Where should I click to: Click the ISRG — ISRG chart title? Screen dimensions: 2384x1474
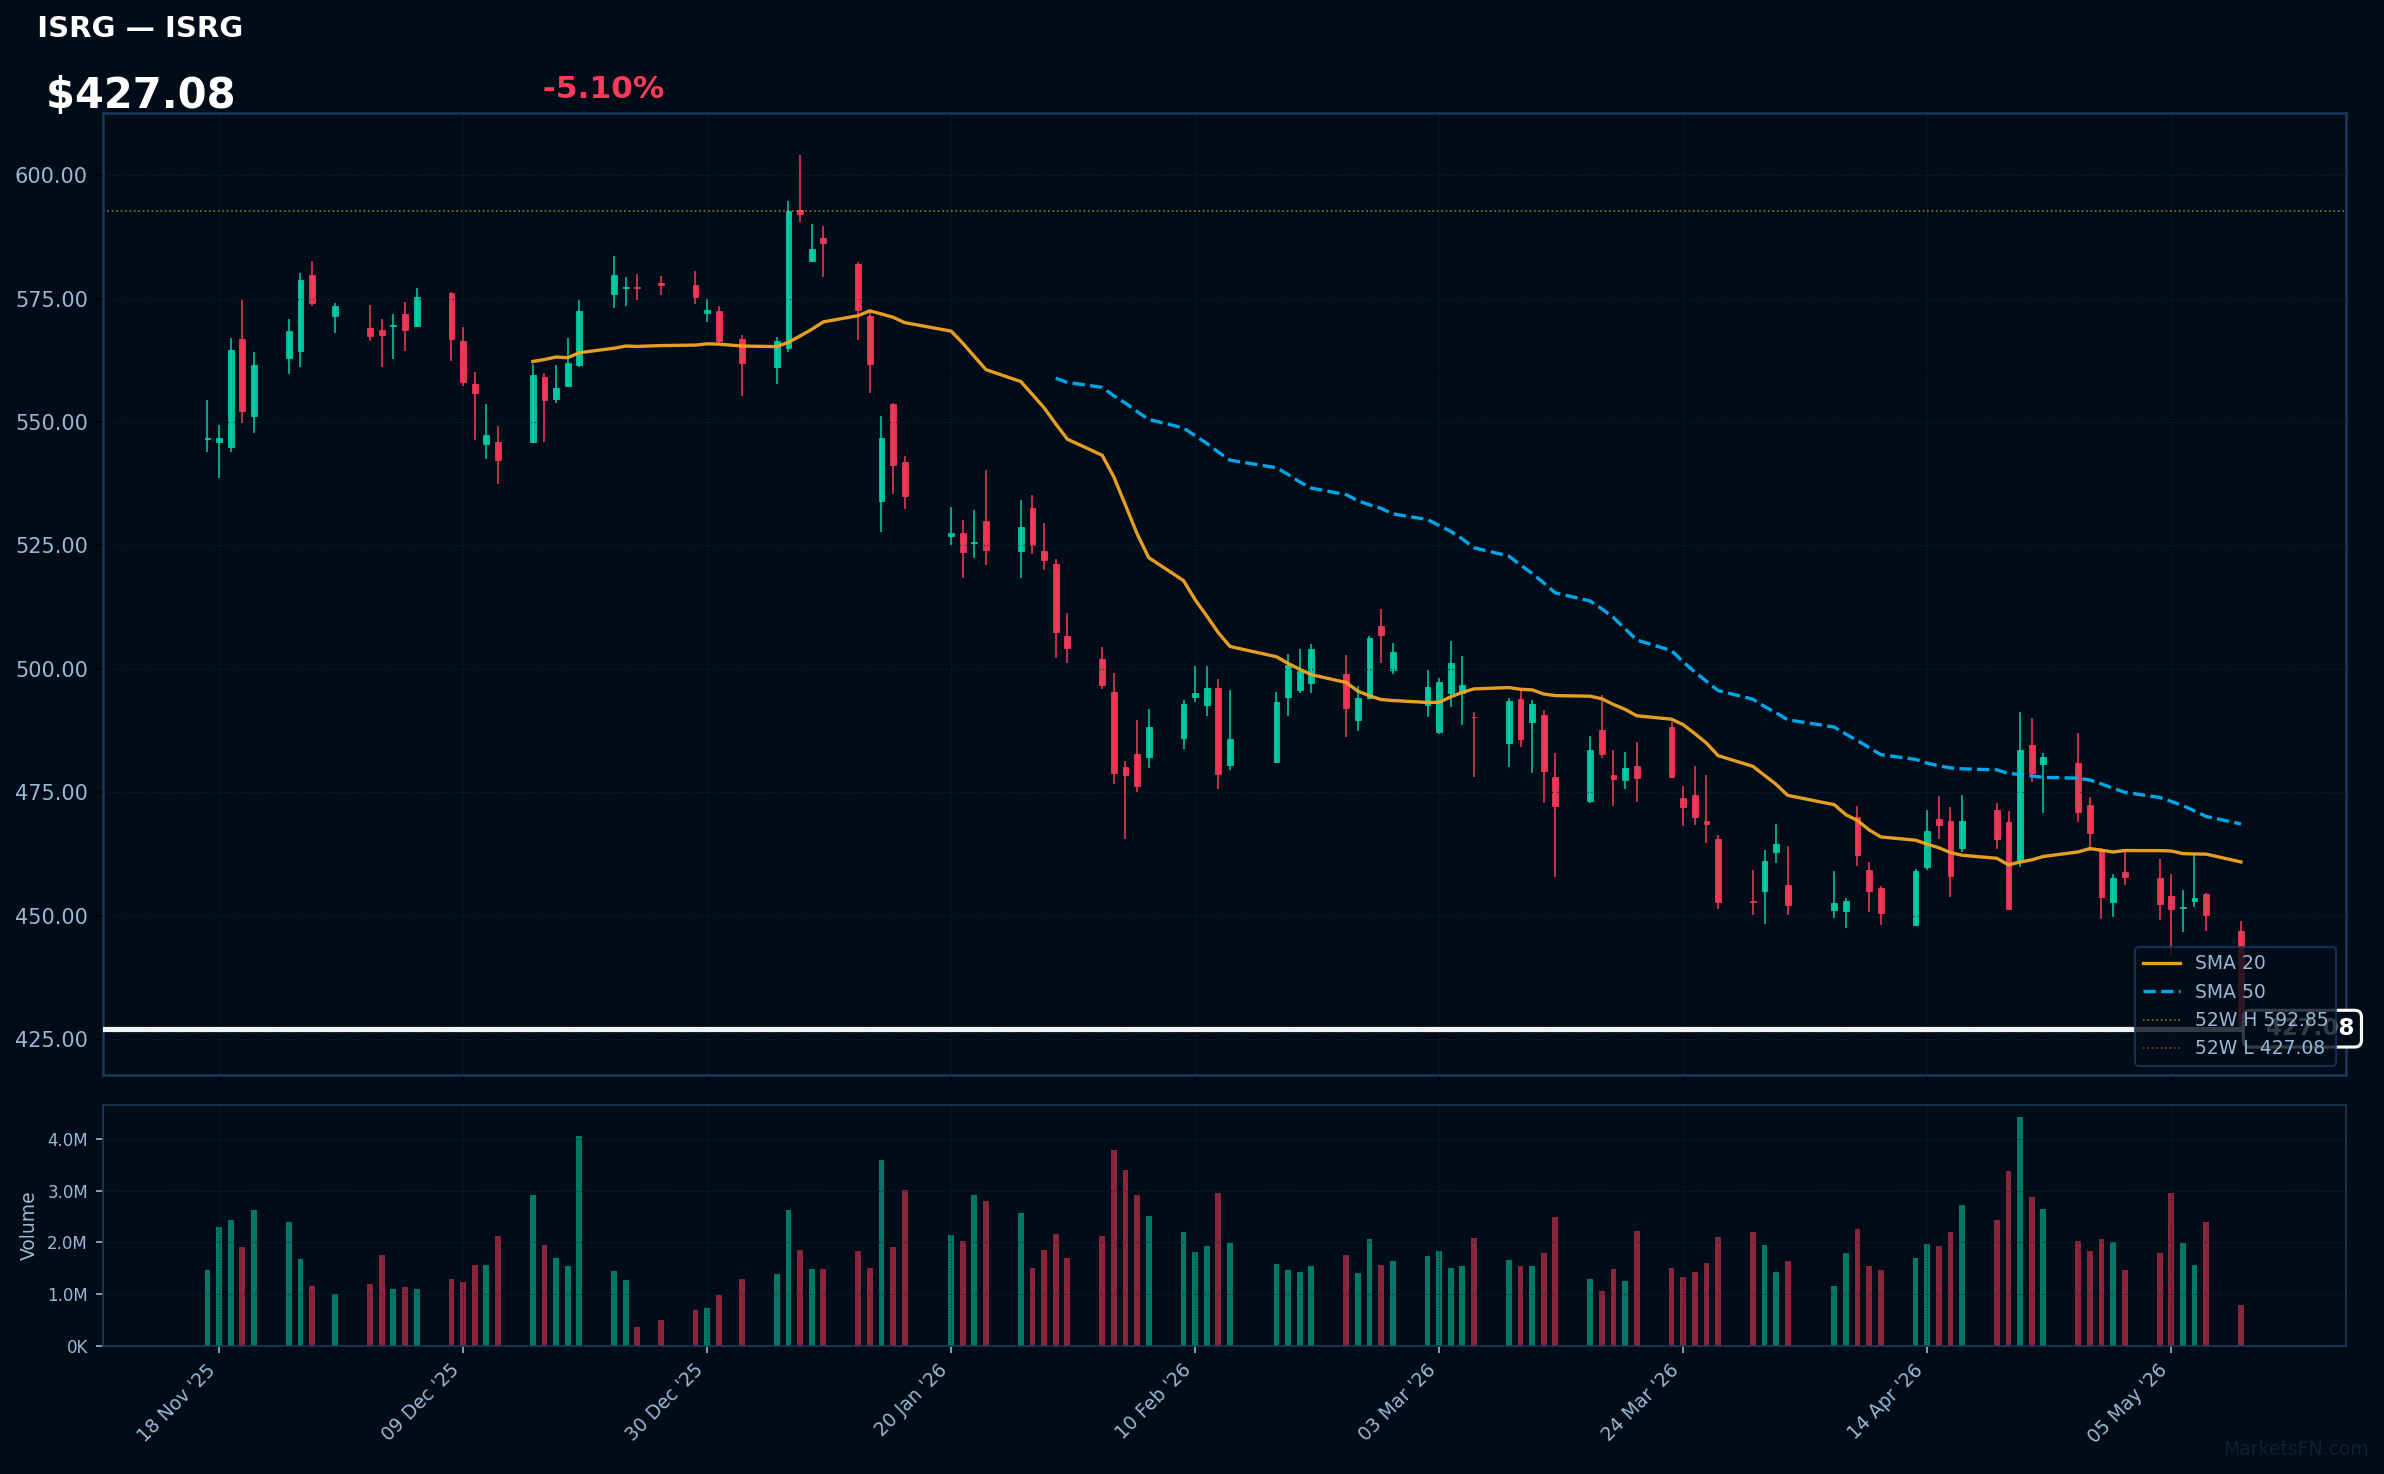click(140, 27)
